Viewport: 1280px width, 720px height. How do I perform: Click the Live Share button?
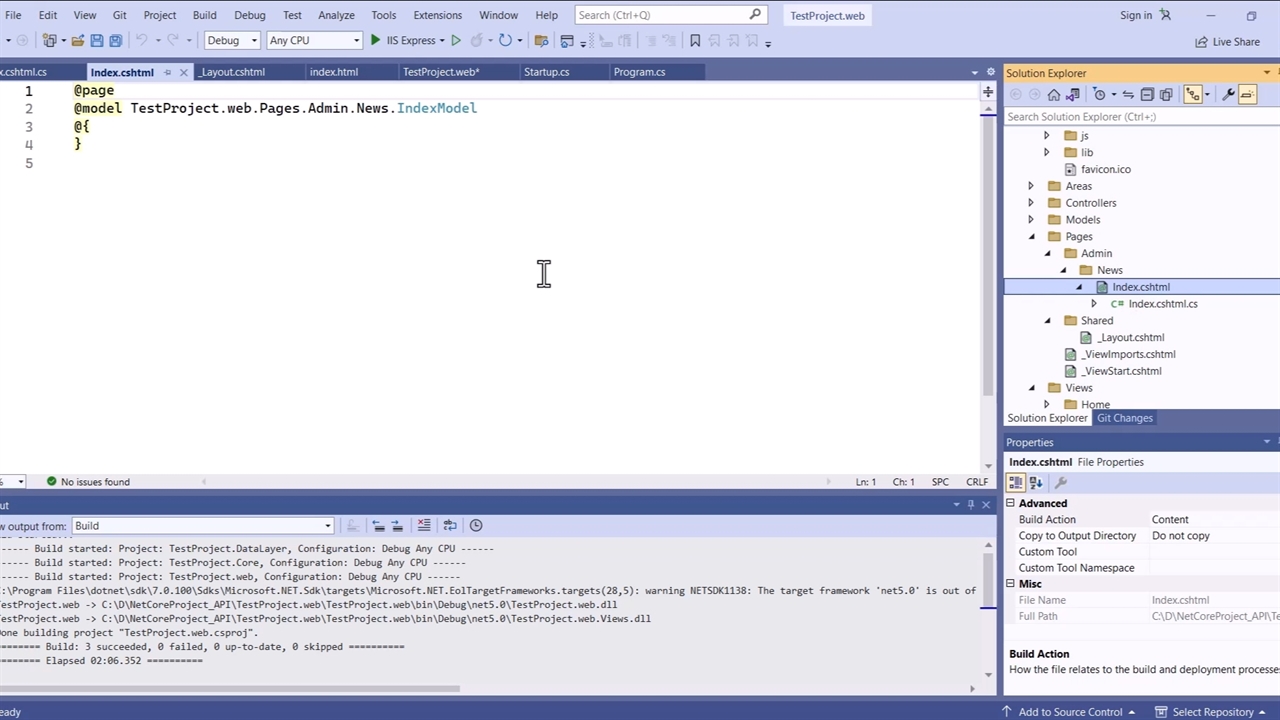pos(1227,42)
